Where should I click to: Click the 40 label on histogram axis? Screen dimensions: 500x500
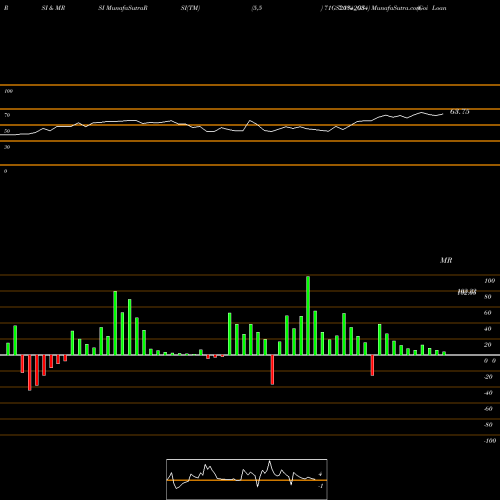click(x=487, y=329)
